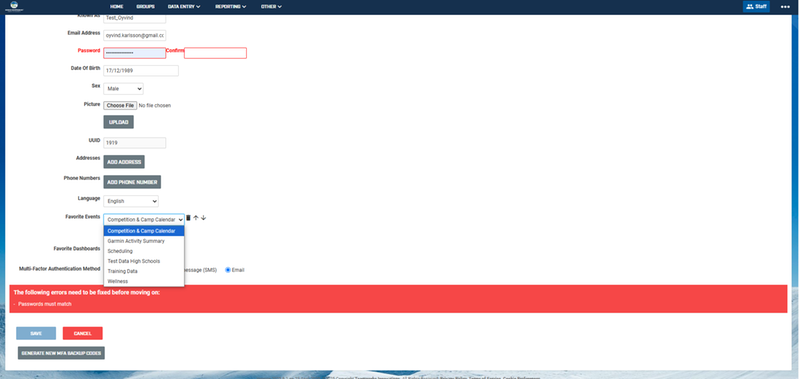This screenshot has width=799, height=379.
Task: Click the site logo in the navbar
Action: [13, 7]
